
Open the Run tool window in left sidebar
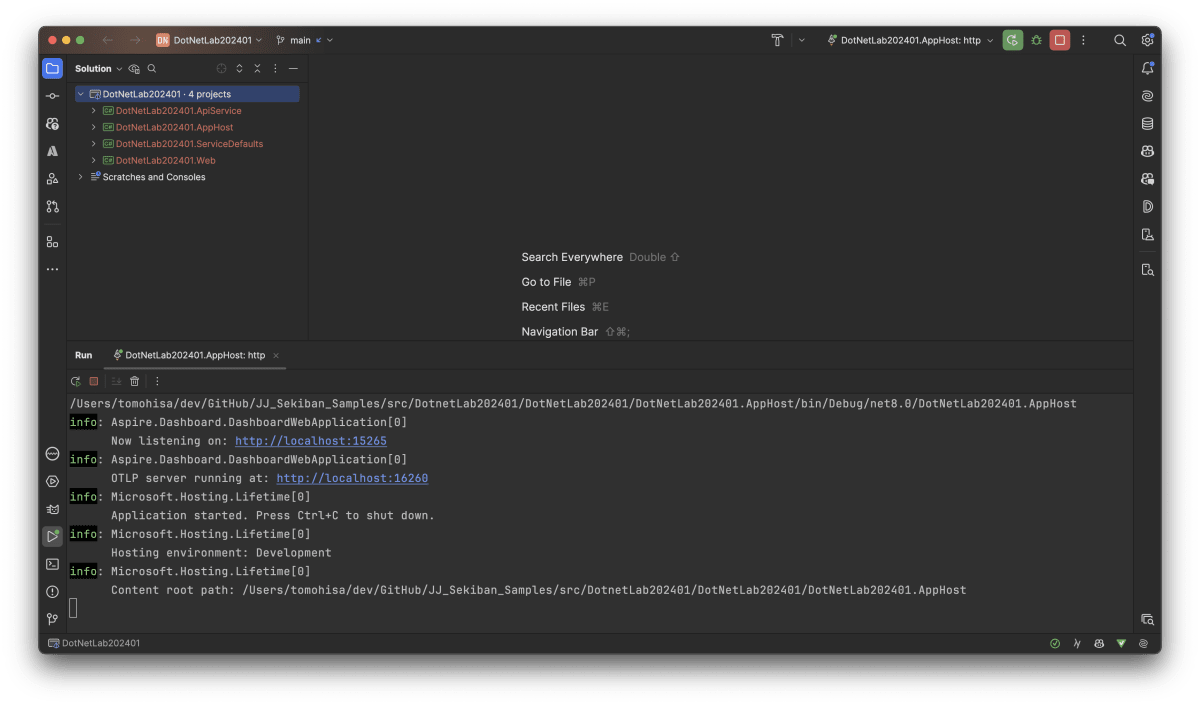click(x=52, y=536)
